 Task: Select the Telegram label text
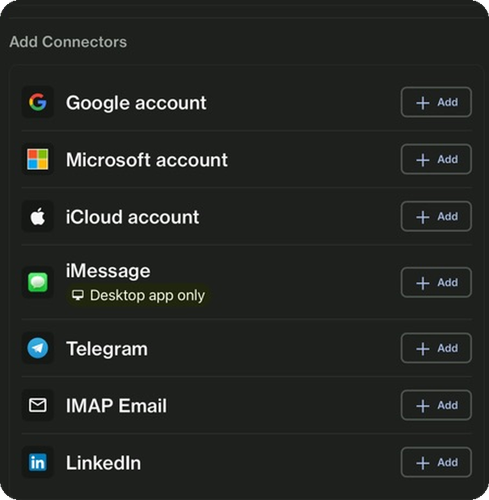coord(107,349)
